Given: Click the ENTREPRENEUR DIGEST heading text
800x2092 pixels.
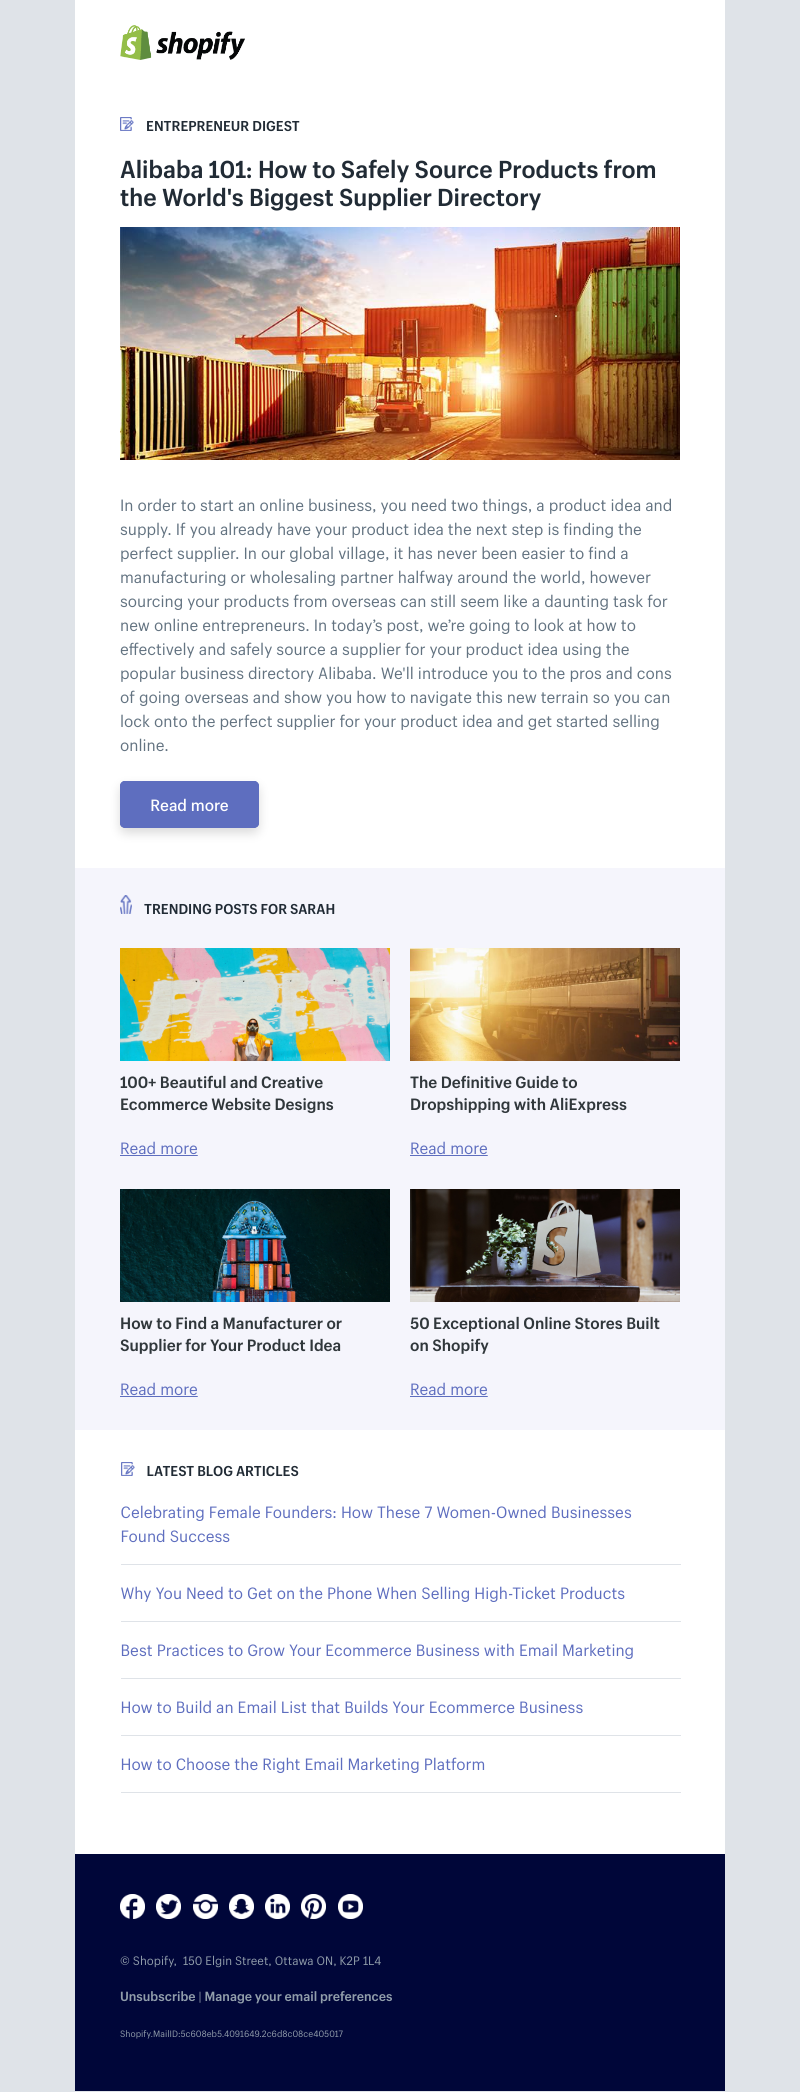Looking at the screenshot, I should pos(223,126).
